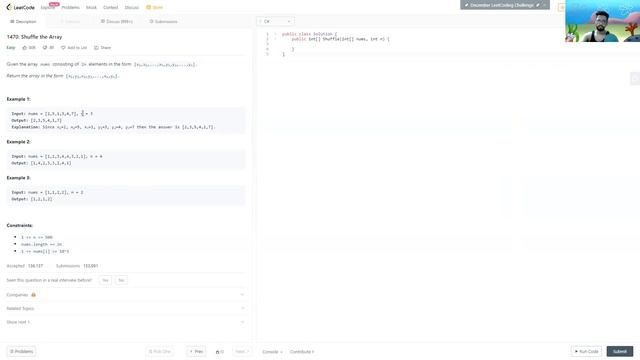
Task: Answer Yes to interview question
Action: click(x=105, y=280)
